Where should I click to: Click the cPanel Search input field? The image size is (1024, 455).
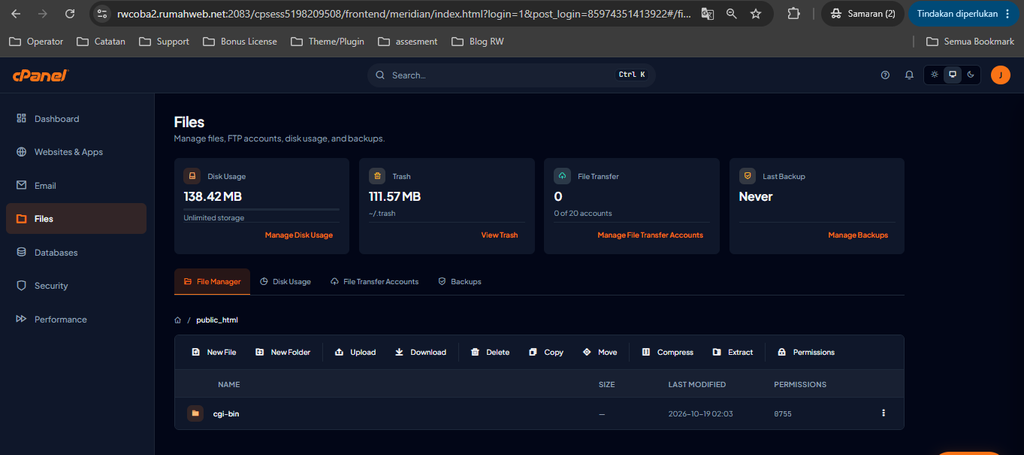[x=511, y=75]
